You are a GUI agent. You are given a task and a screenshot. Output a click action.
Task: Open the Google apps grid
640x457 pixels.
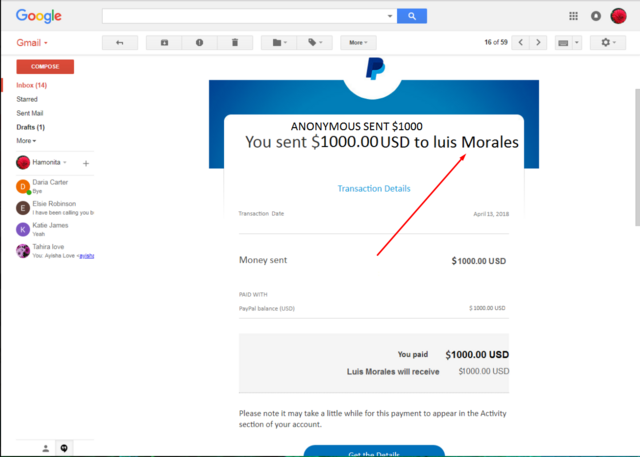573,16
